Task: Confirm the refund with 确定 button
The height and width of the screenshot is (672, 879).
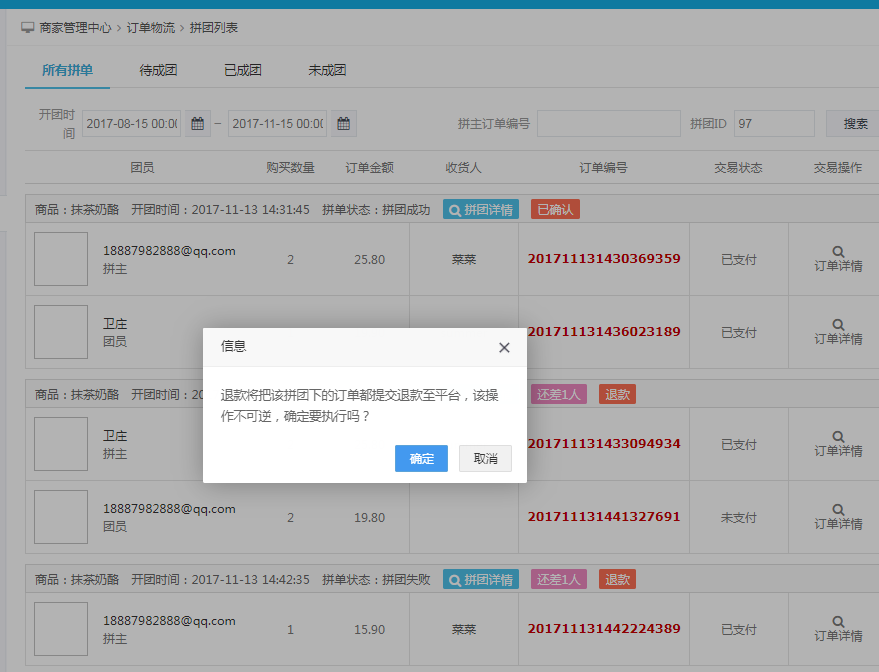Action: [x=421, y=459]
